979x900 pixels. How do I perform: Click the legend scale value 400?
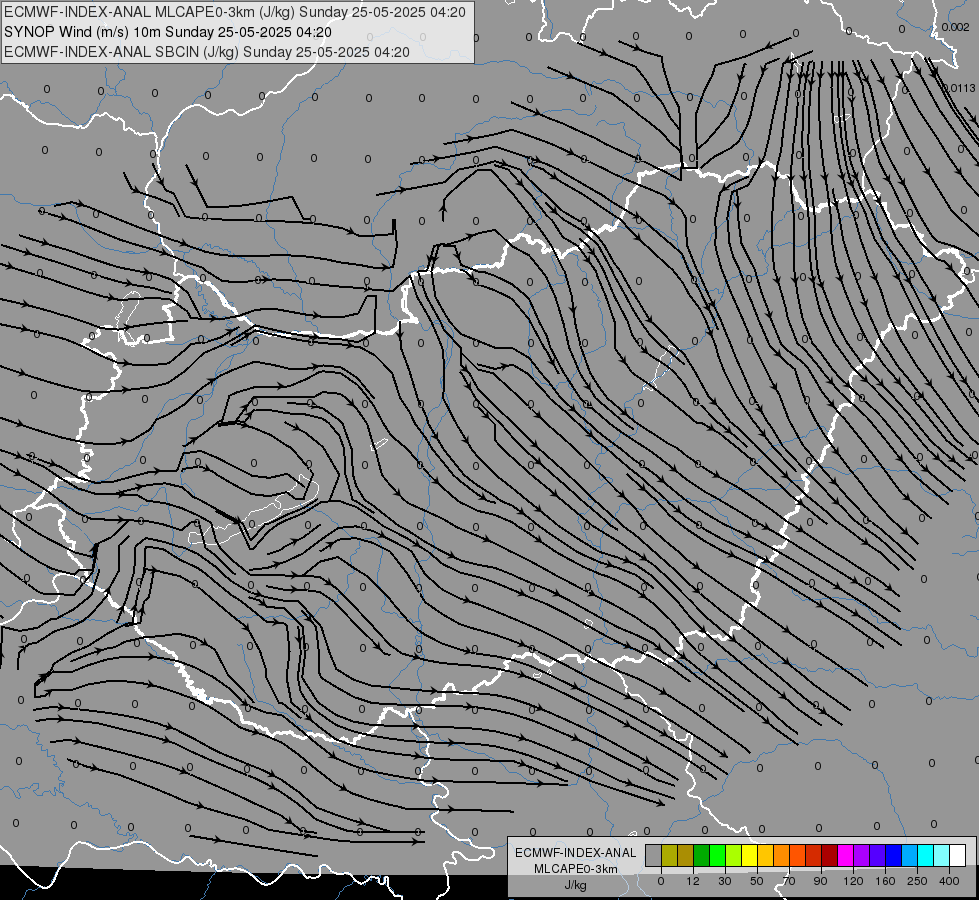tap(949, 881)
